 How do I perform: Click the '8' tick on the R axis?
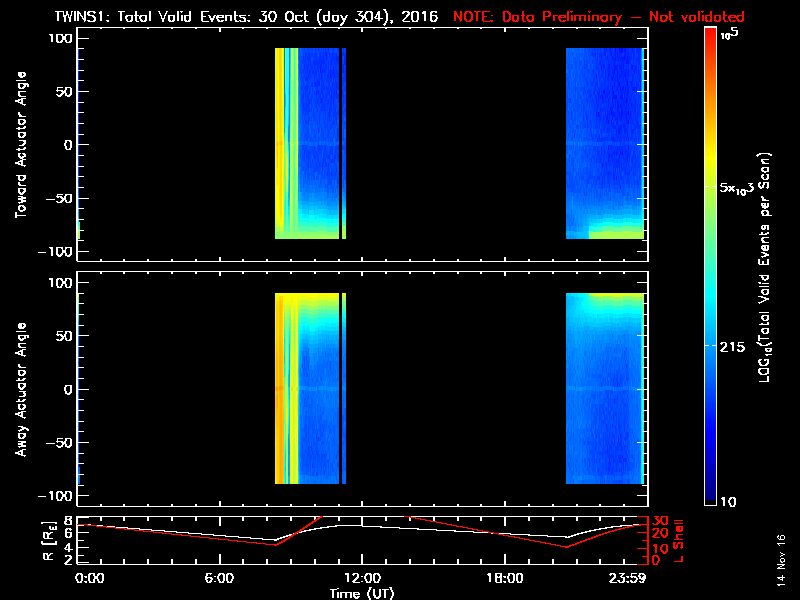[x=69, y=521]
